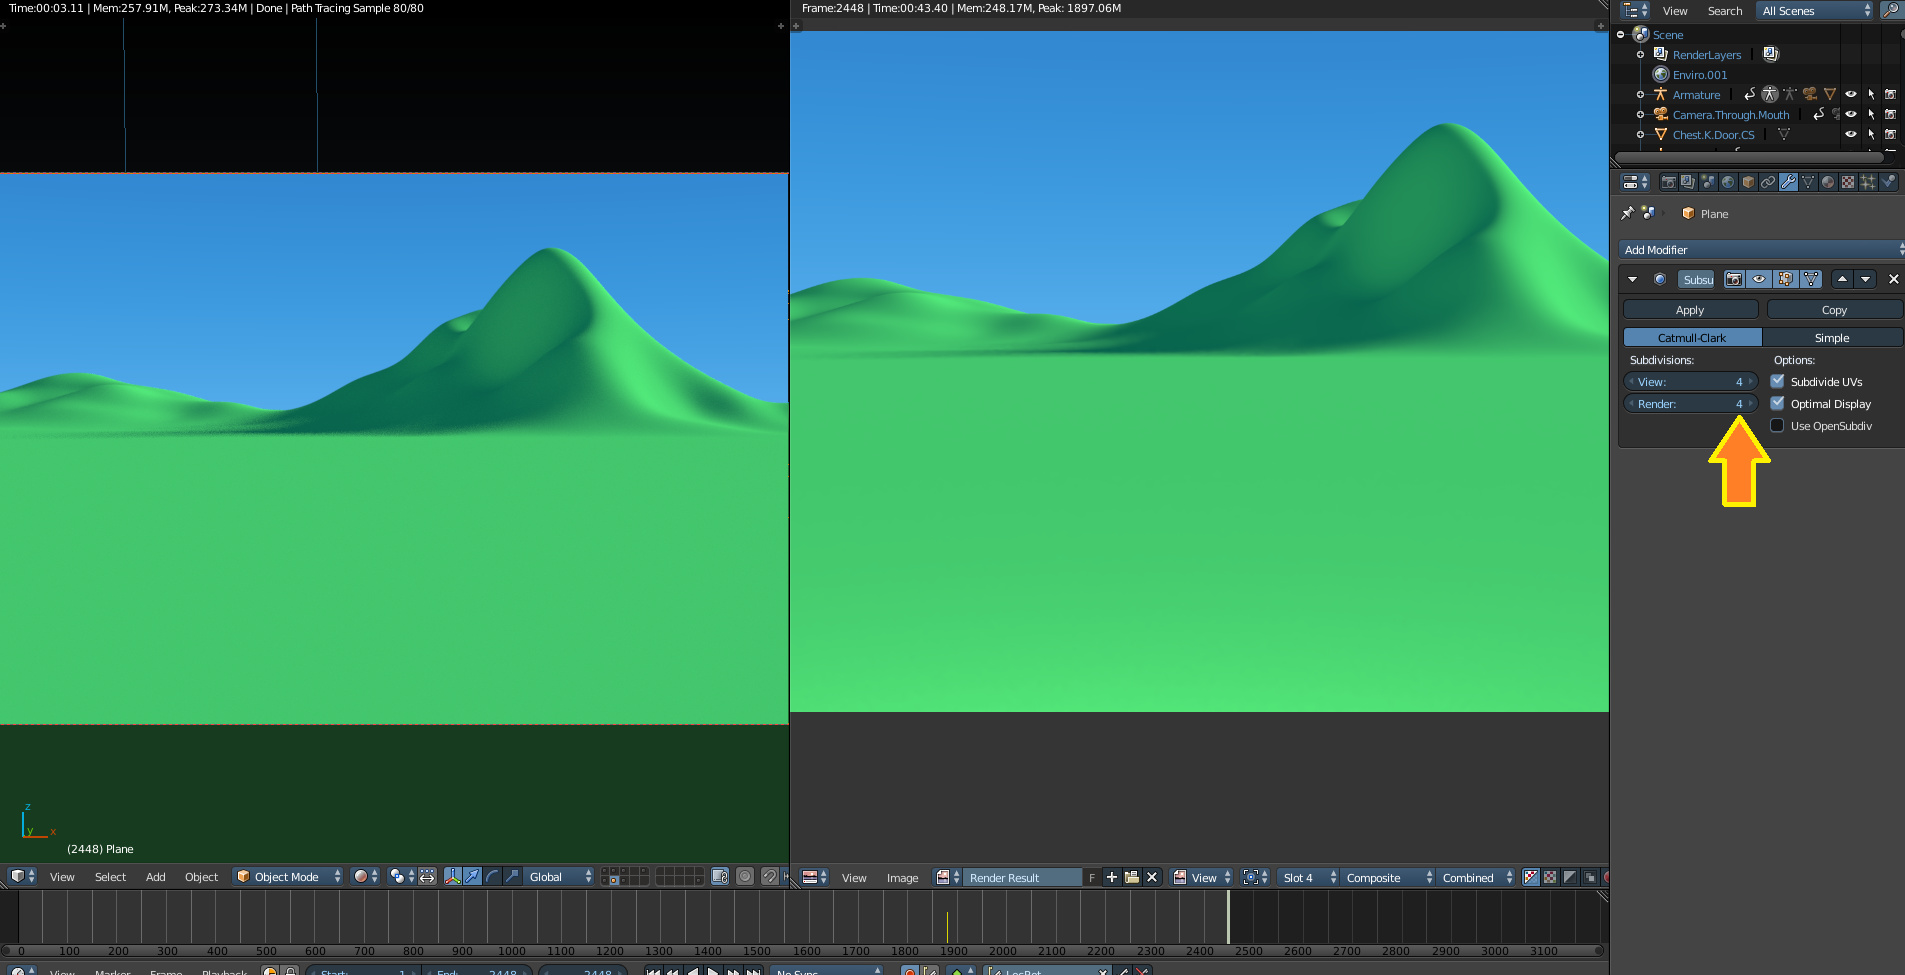1905x975 pixels.
Task: Open the World properties tab
Action: click(x=1728, y=182)
